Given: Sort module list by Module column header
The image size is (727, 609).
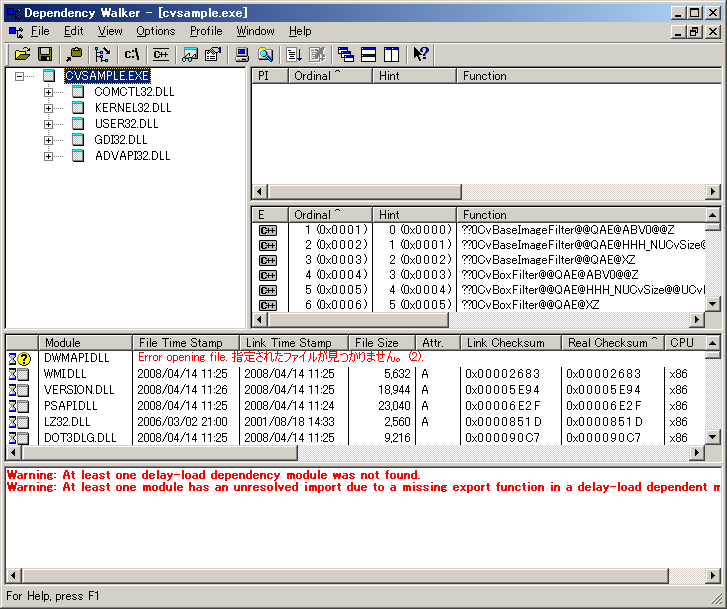Looking at the screenshot, I should click(86, 343).
